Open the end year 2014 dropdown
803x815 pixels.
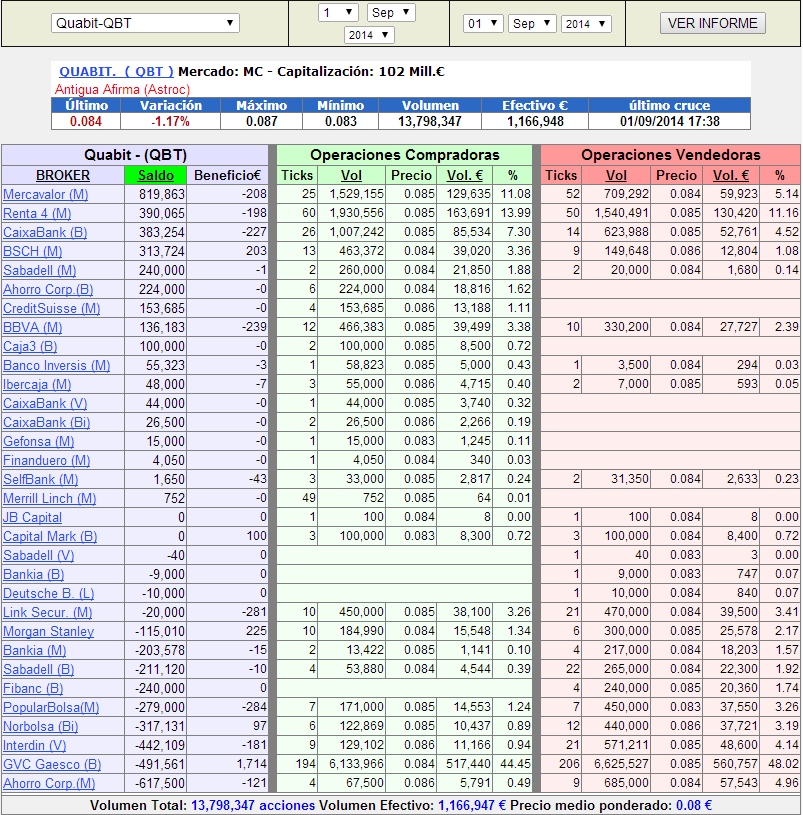click(586, 23)
